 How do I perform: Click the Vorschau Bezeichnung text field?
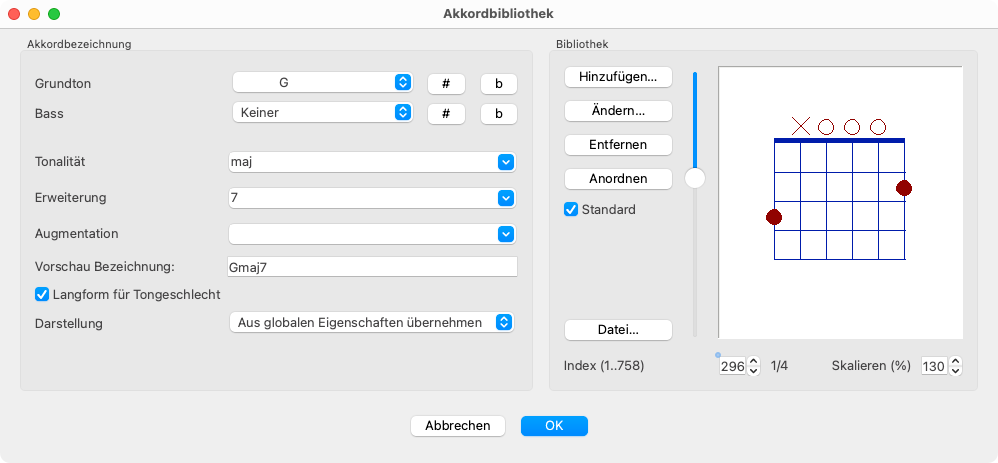tap(372, 267)
